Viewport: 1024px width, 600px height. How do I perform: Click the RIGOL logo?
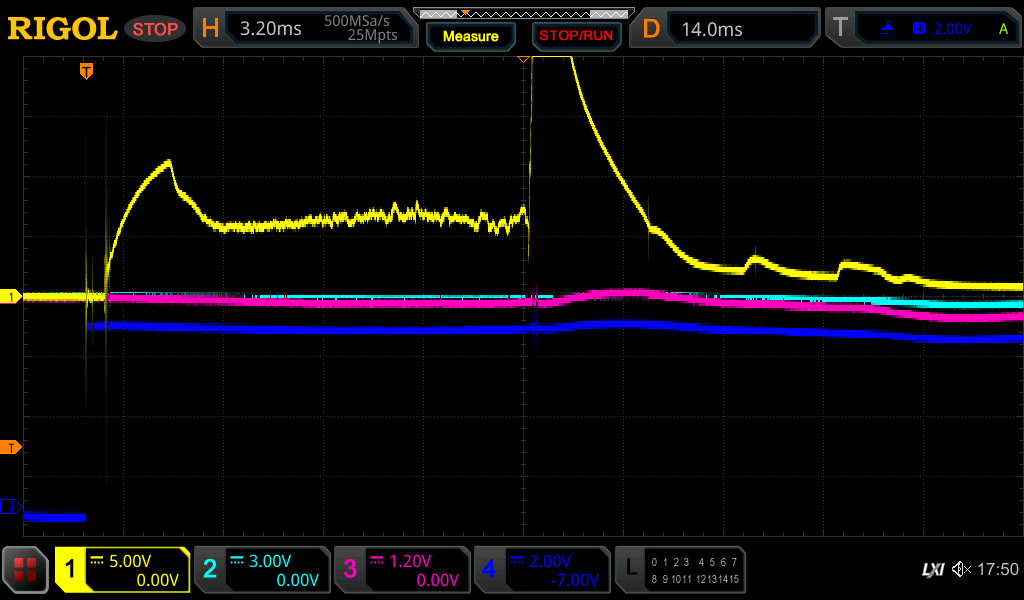click(x=62, y=29)
